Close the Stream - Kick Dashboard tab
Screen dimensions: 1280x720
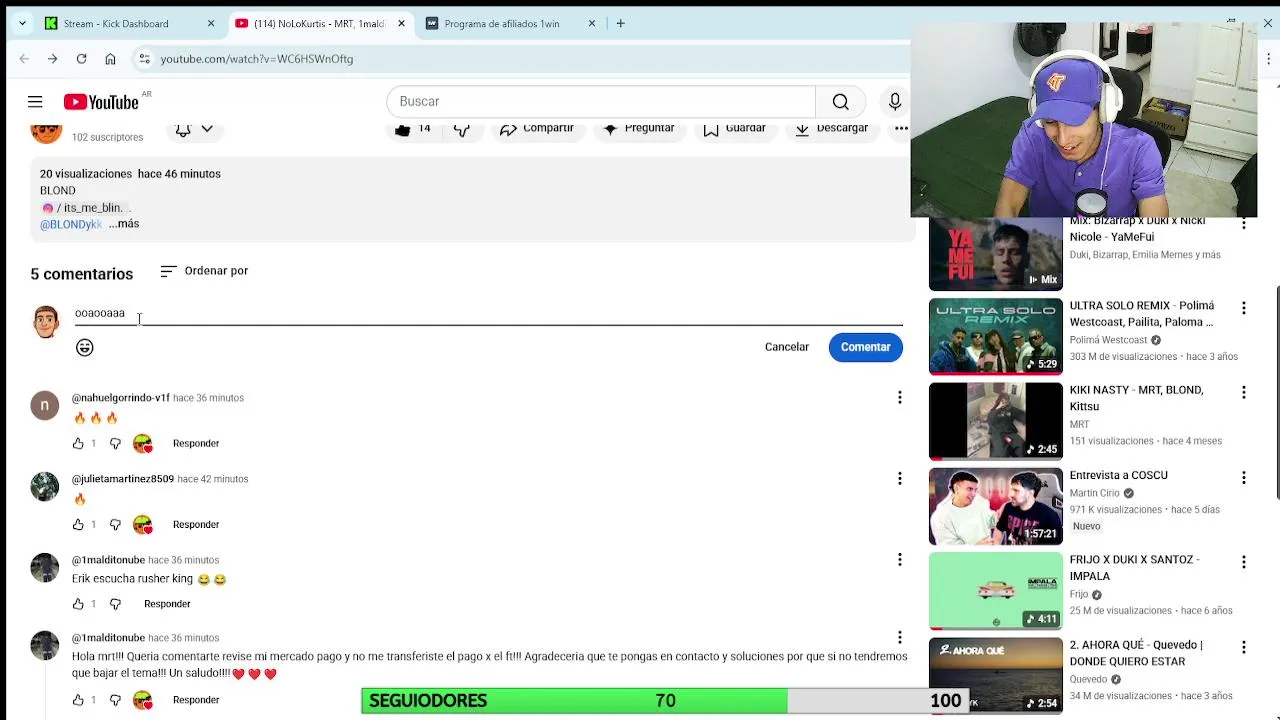(211, 23)
